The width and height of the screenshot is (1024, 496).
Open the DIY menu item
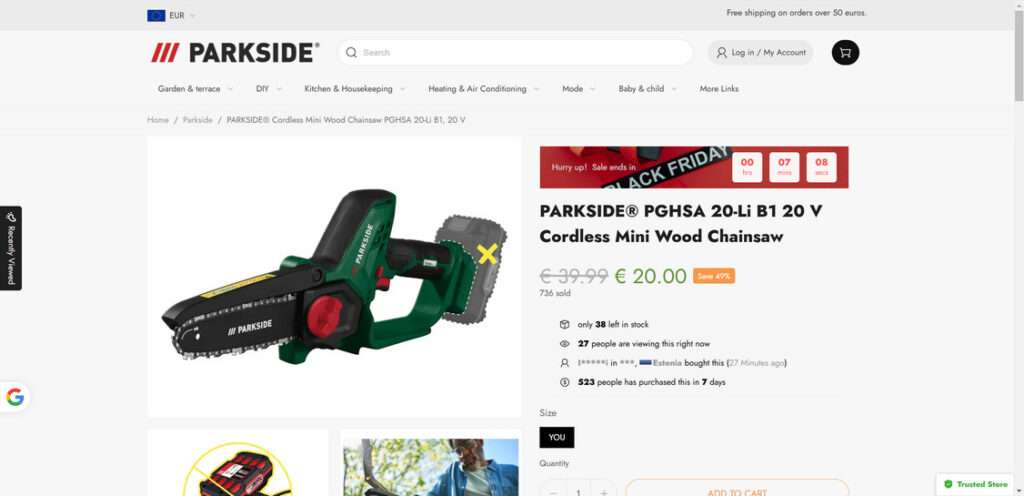click(x=269, y=89)
